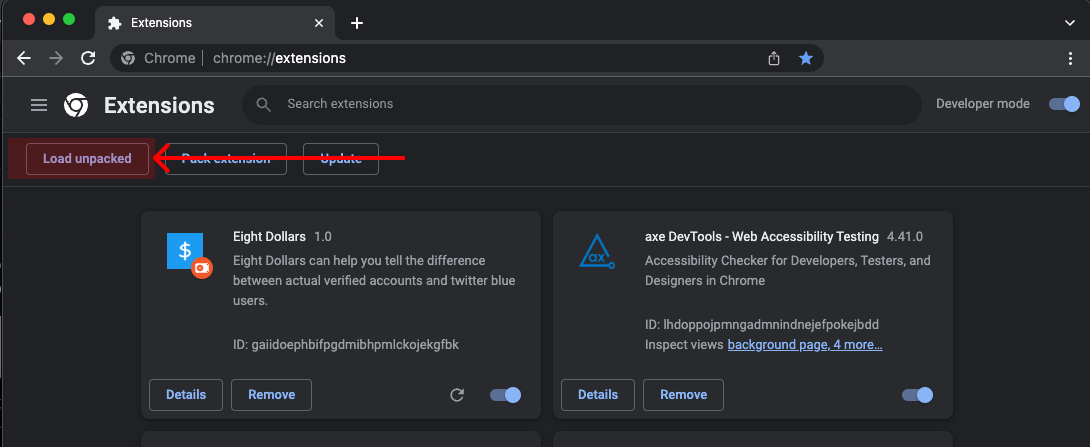Select the Extensions browser tab

click(x=215, y=23)
